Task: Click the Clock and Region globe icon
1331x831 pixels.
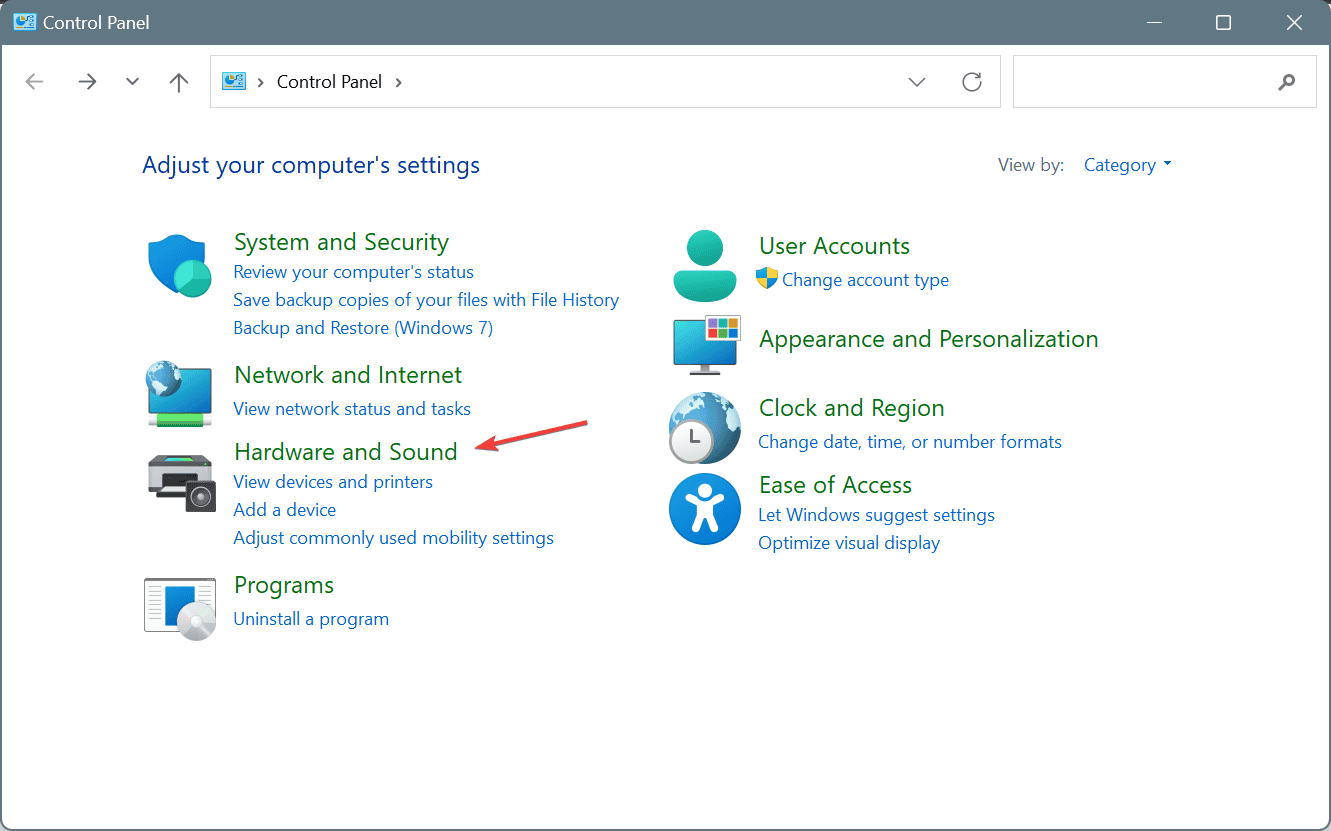Action: tap(705, 427)
